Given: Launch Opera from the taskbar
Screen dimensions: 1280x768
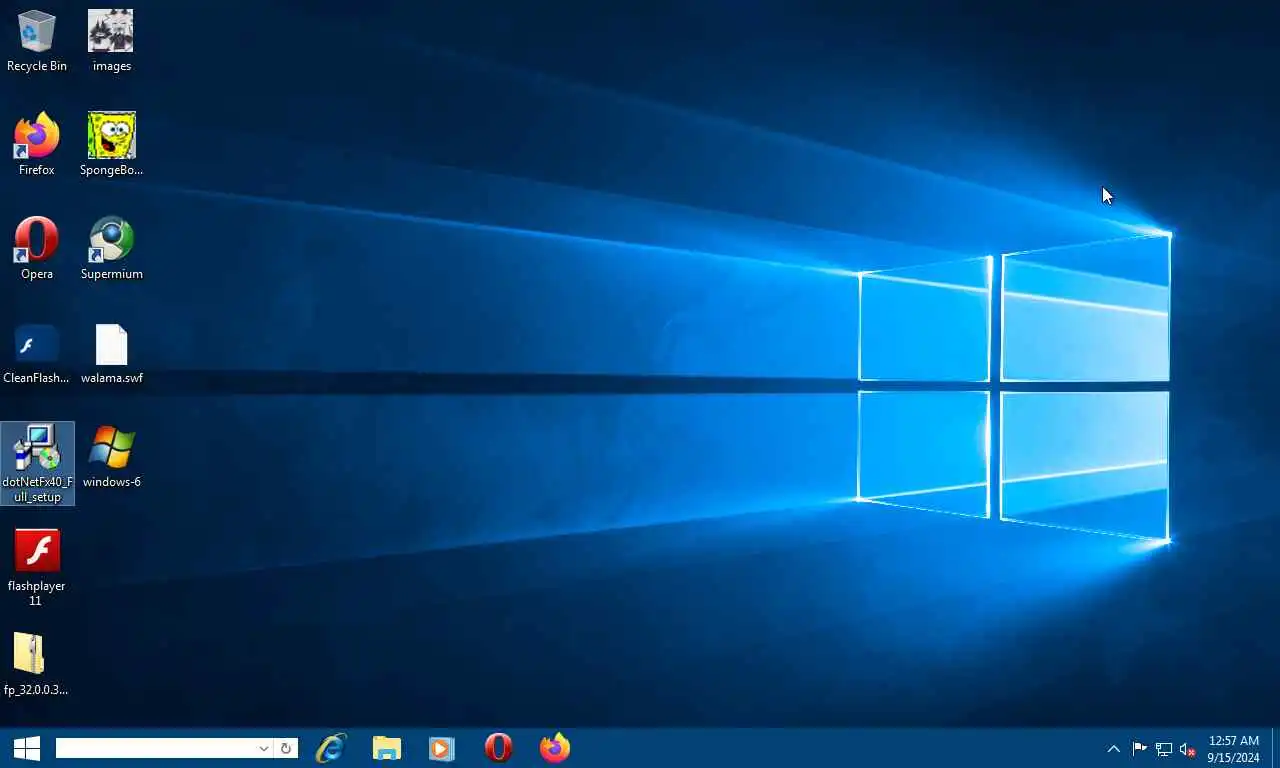Looking at the screenshot, I should [498, 748].
